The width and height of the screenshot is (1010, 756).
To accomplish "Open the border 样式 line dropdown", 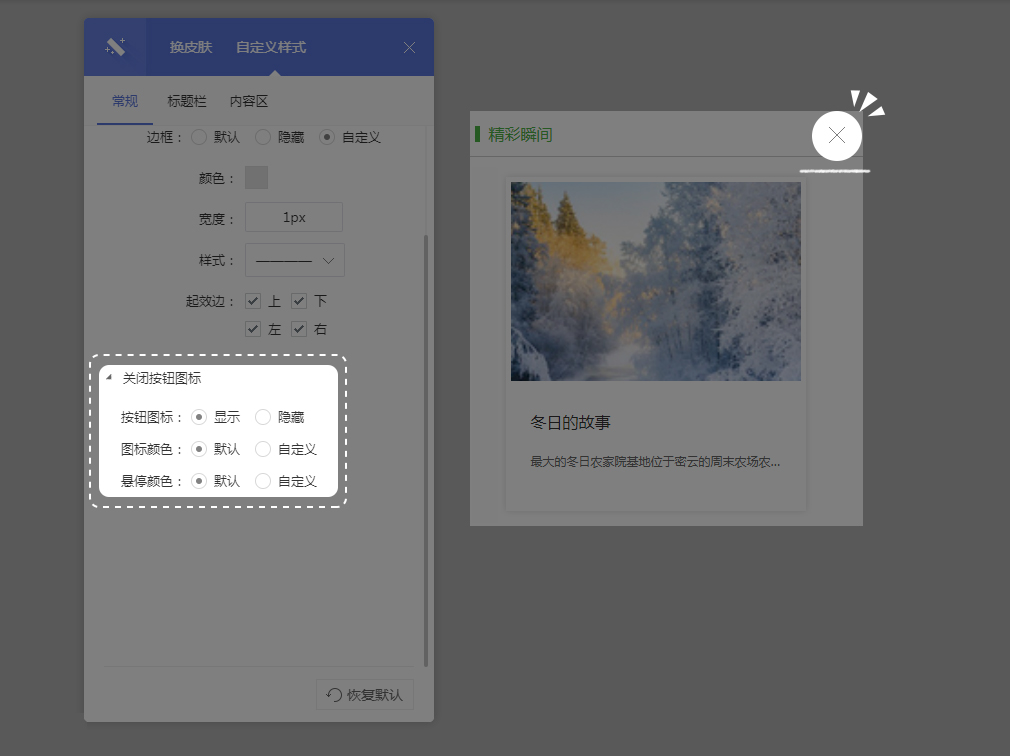I will pyautogui.click(x=294, y=260).
